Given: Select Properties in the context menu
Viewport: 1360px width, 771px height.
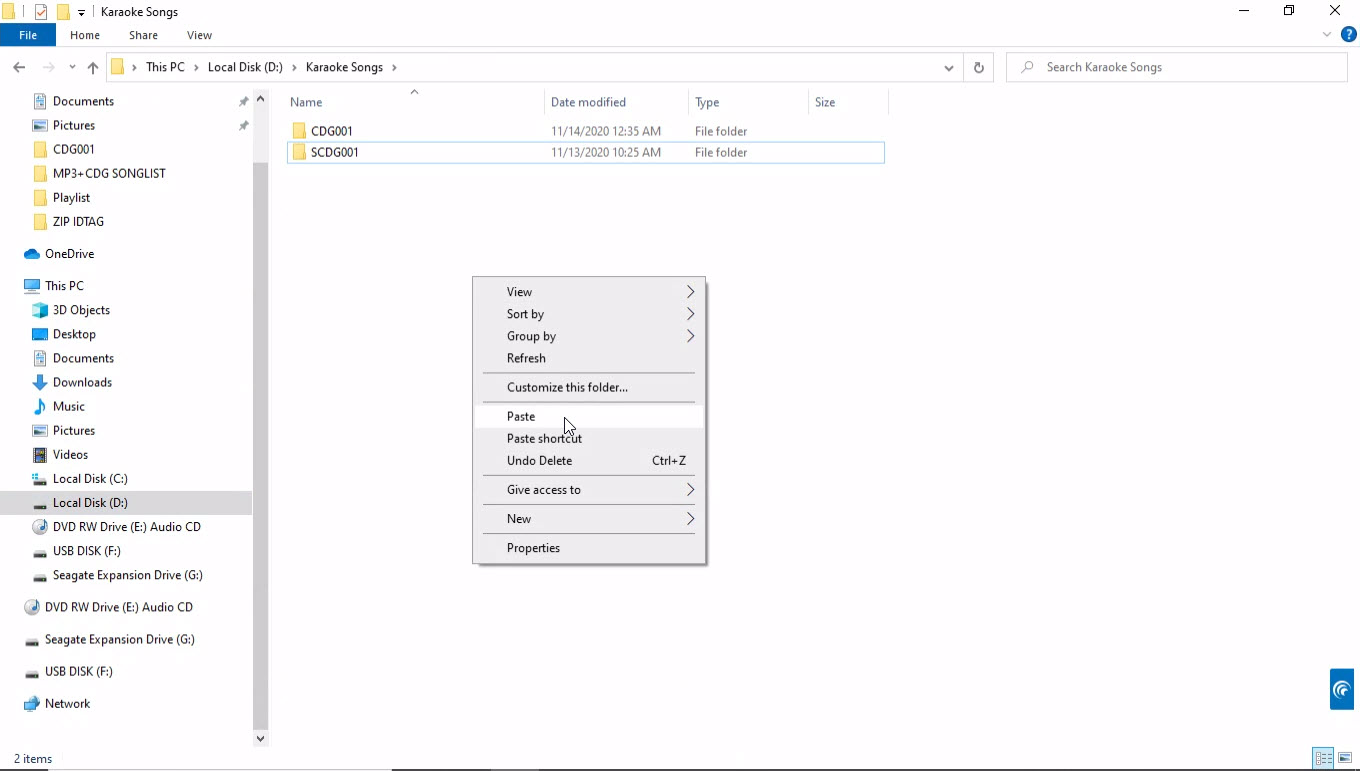Looking at the screenshot, I should (533, 548).
